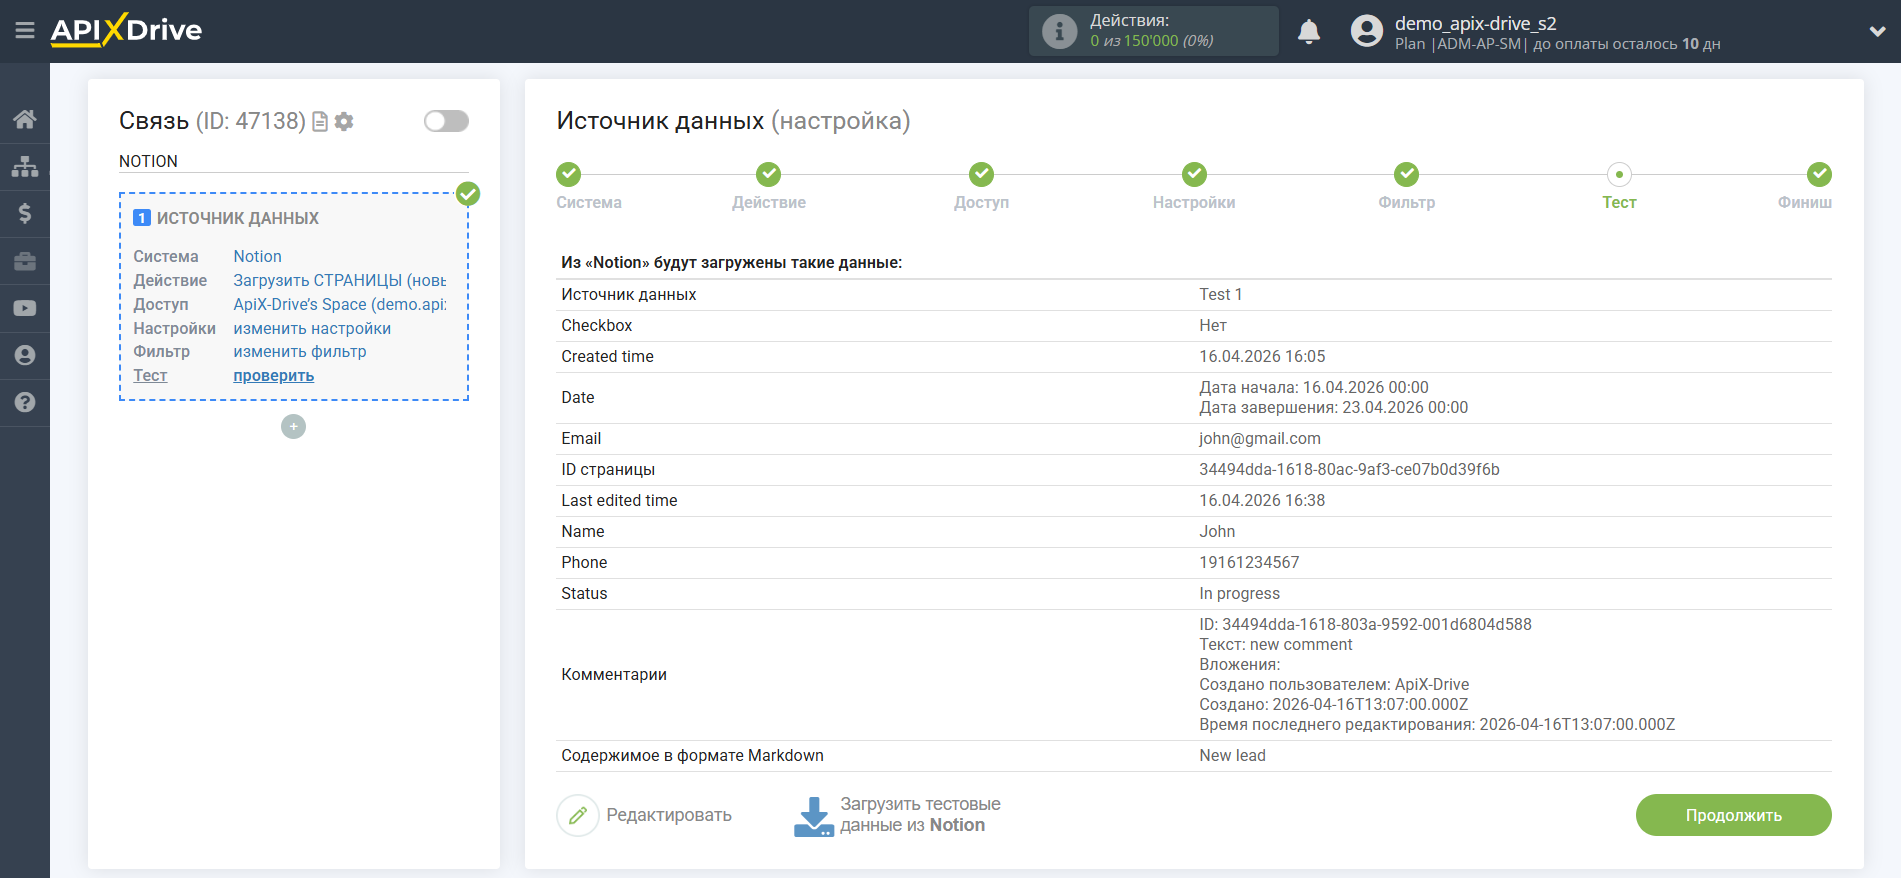Toggle the connection on/off switch
1901x878 pixels.
coord(446,121)
